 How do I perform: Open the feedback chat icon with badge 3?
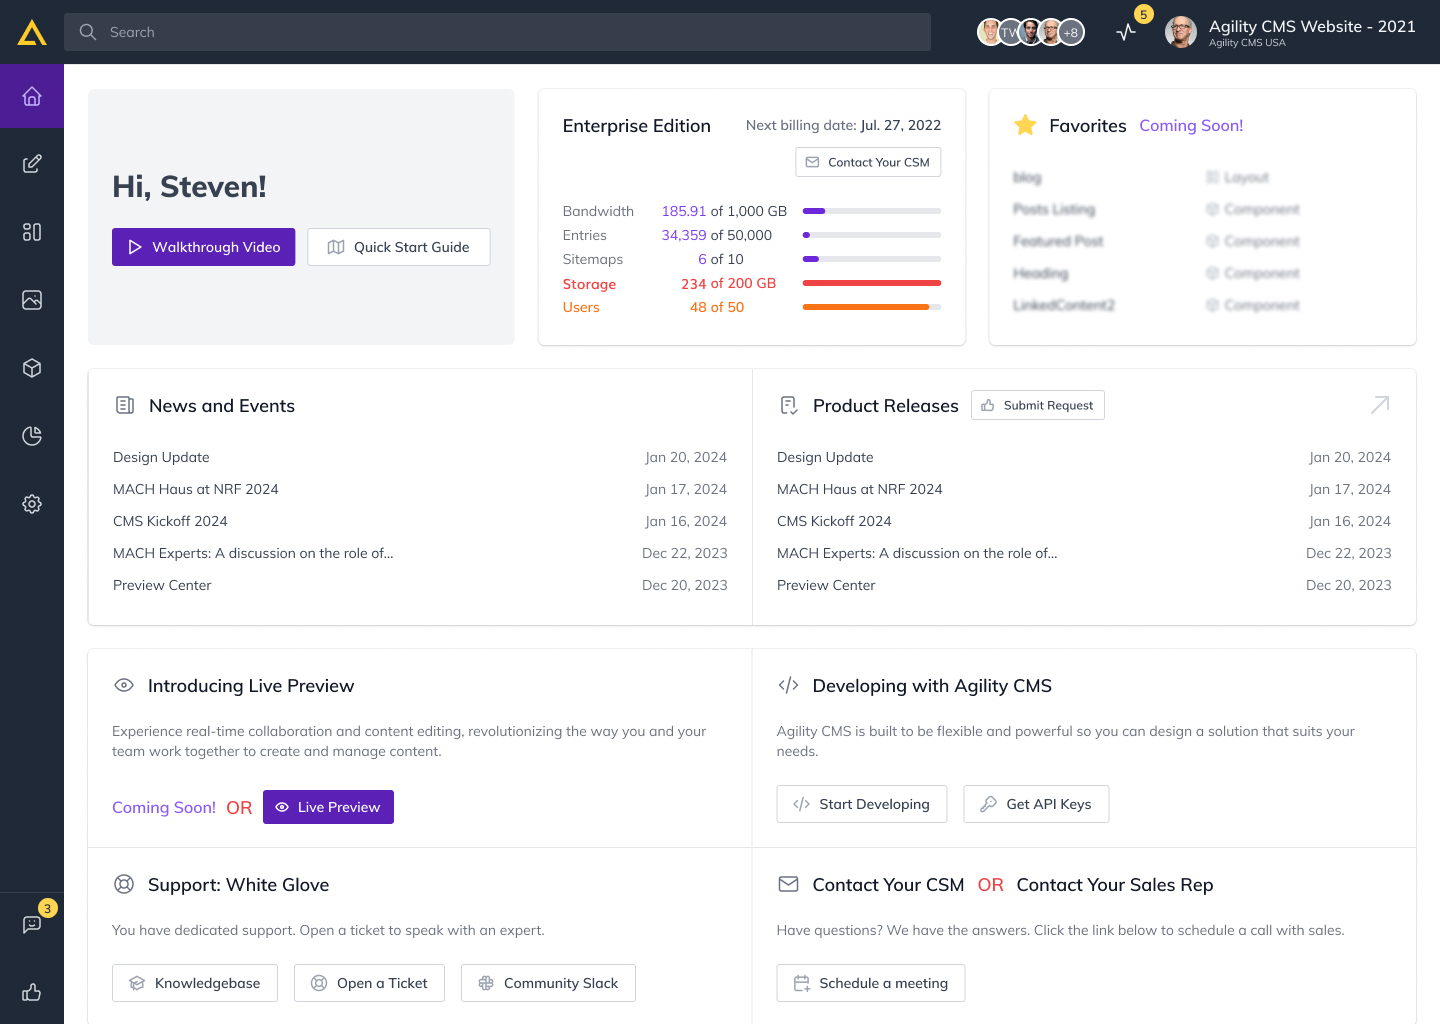[32, 924]
